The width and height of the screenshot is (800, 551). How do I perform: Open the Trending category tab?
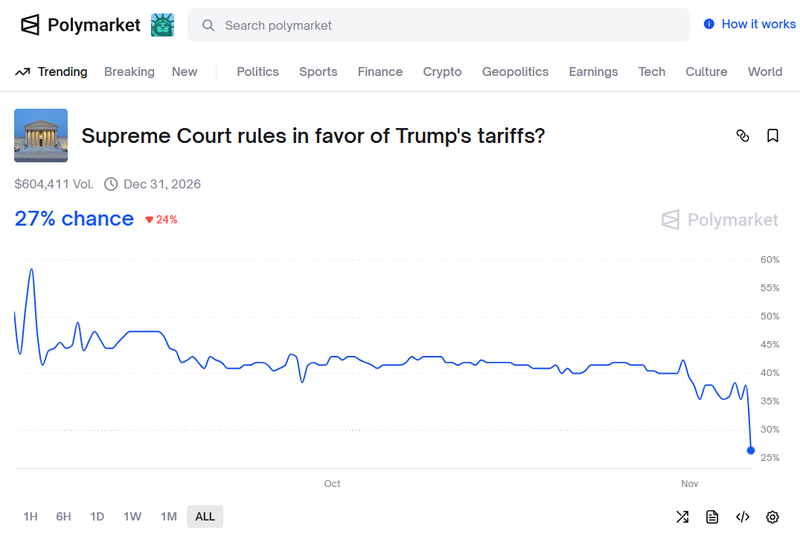coord(52,72)
